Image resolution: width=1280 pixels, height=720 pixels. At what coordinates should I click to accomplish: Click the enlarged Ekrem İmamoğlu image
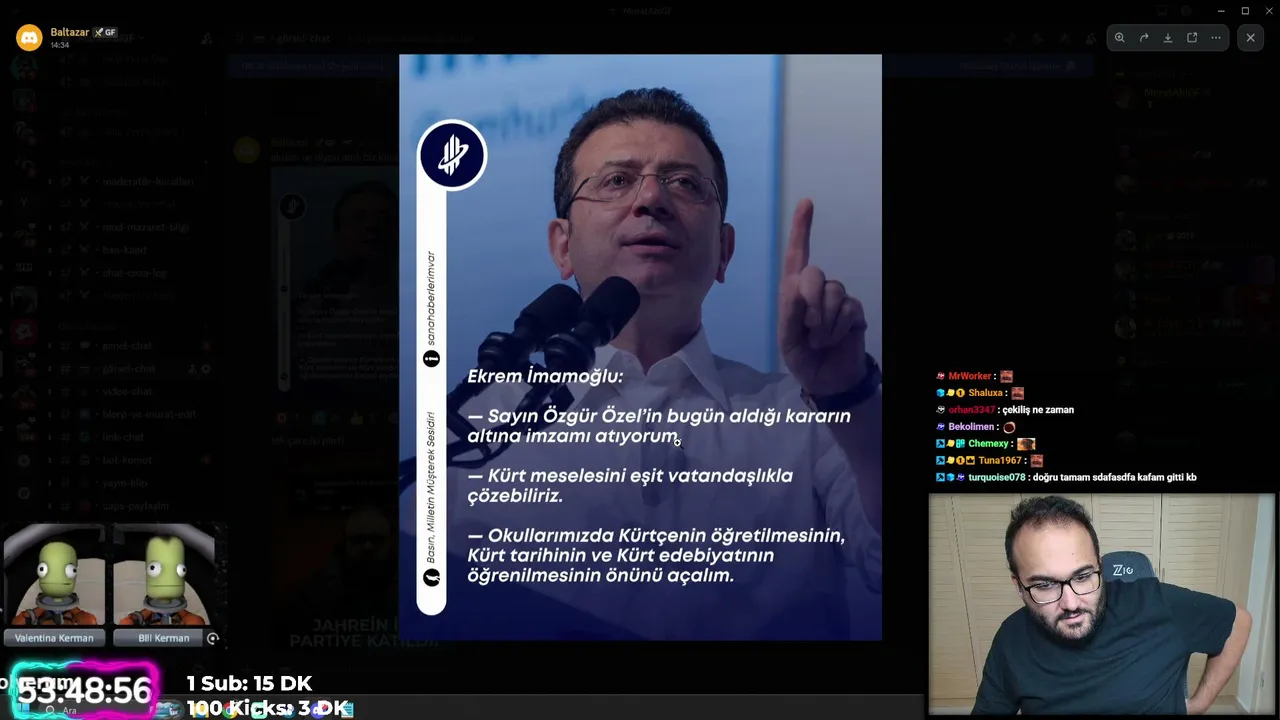pos(640,347)
